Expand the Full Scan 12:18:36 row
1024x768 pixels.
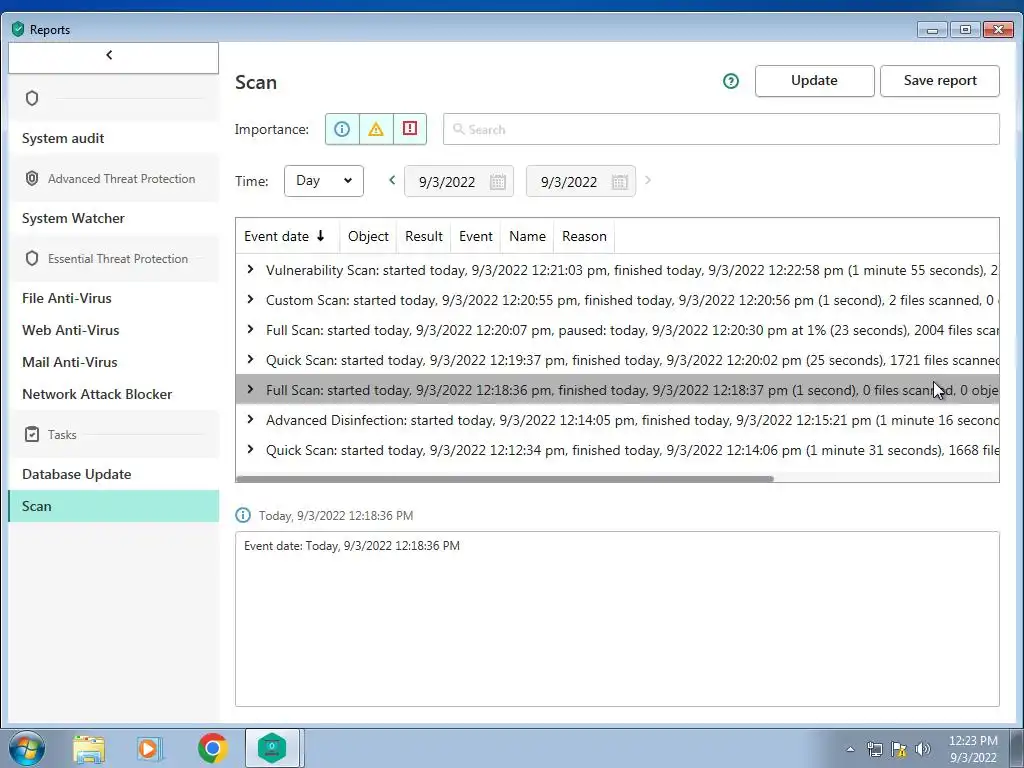[250, 390]
